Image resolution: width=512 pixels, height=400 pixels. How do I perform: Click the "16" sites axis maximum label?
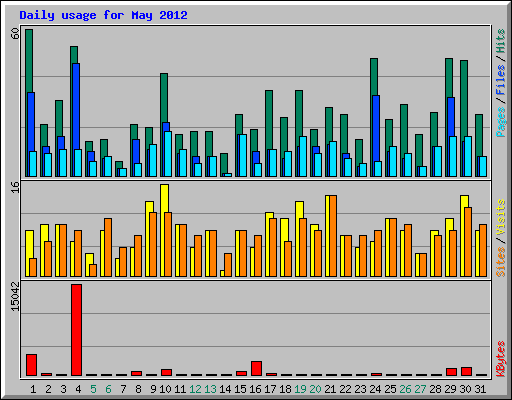click(x=15, y=187)
